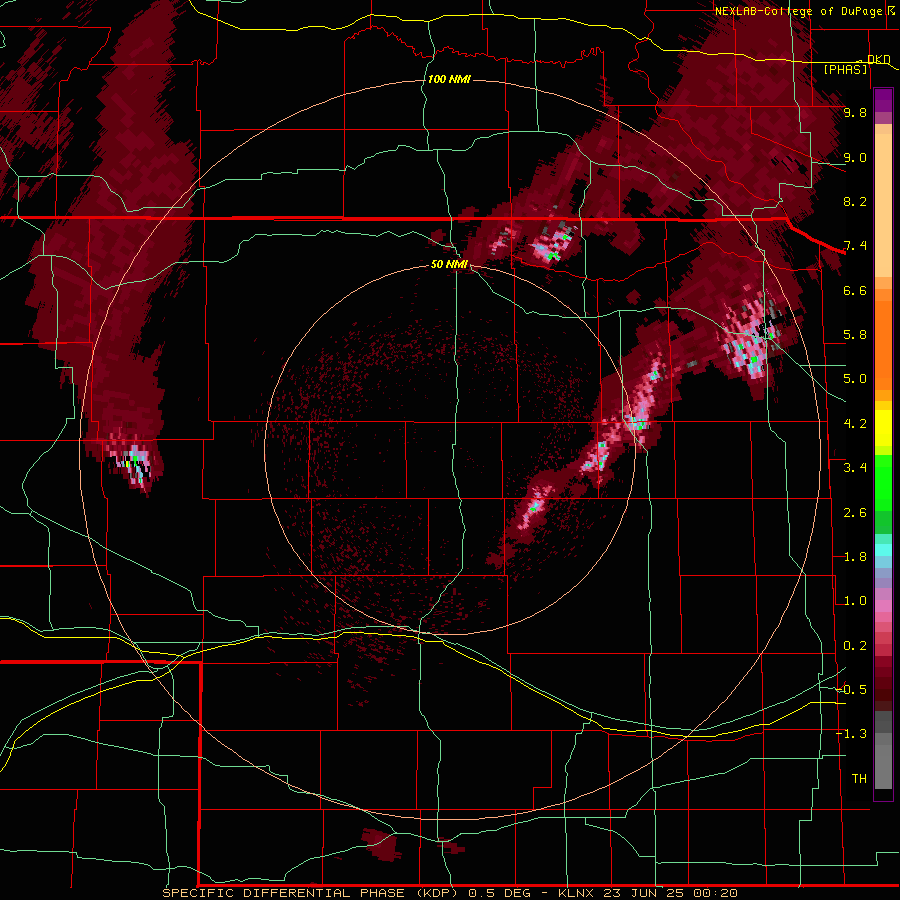Click the [PHAS] unit label
The image size is (900, 900).
[x=845, y=69]
